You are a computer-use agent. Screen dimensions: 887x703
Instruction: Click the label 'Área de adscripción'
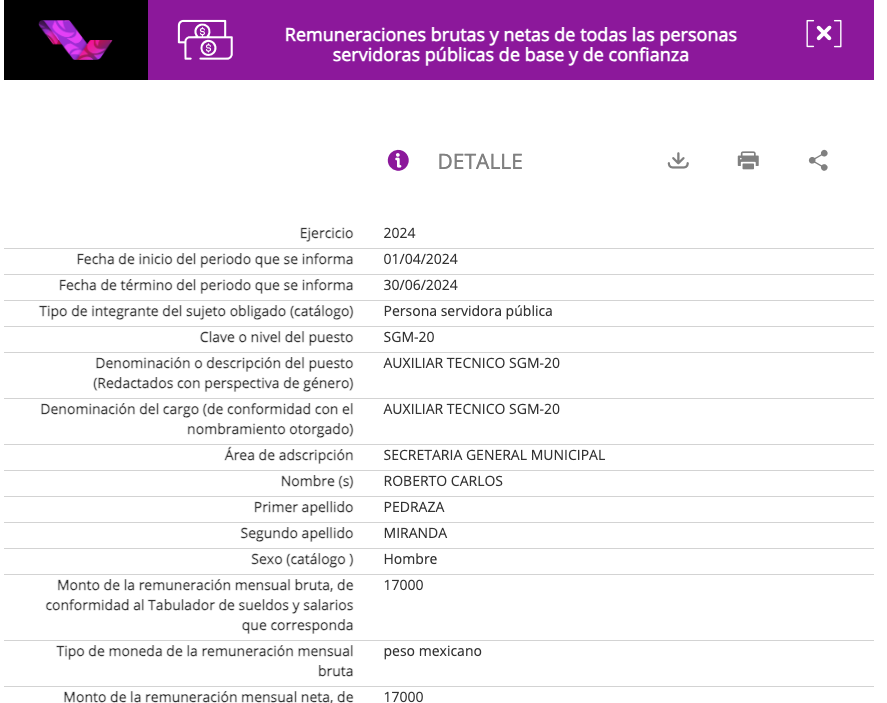289,455
